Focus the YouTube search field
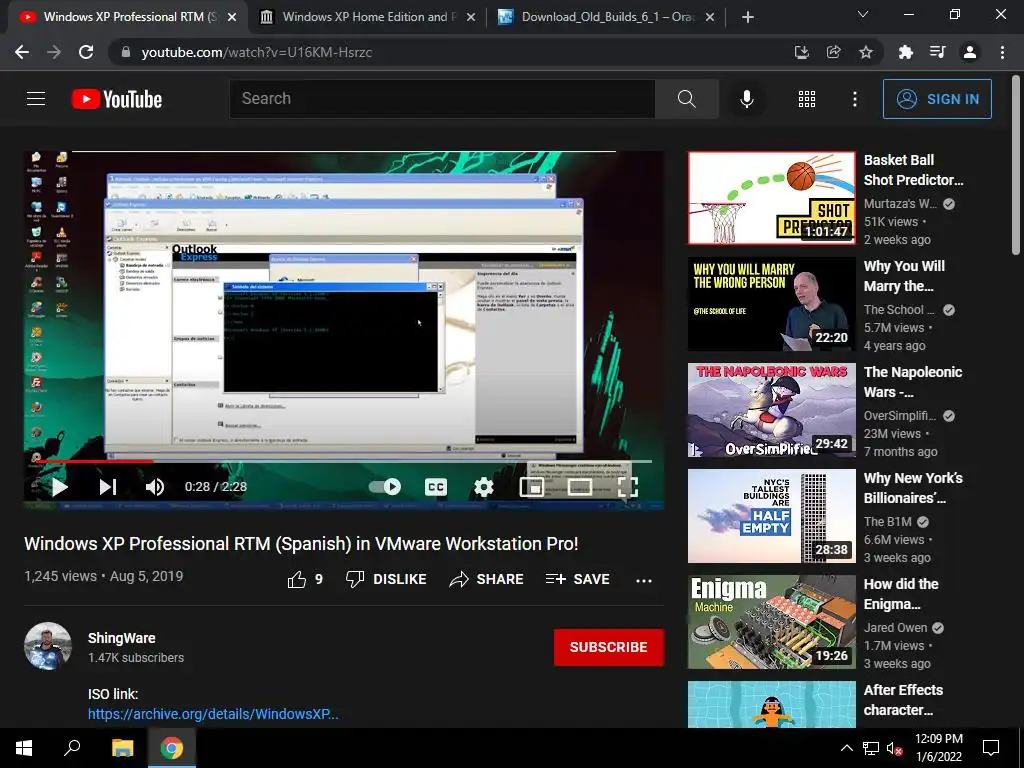Image resolution: width=1024 pixels, height=768 pixels. click(442, 99)
